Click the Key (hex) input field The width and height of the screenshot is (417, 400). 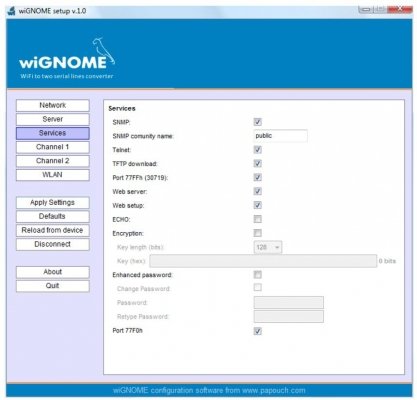point(263,261)
